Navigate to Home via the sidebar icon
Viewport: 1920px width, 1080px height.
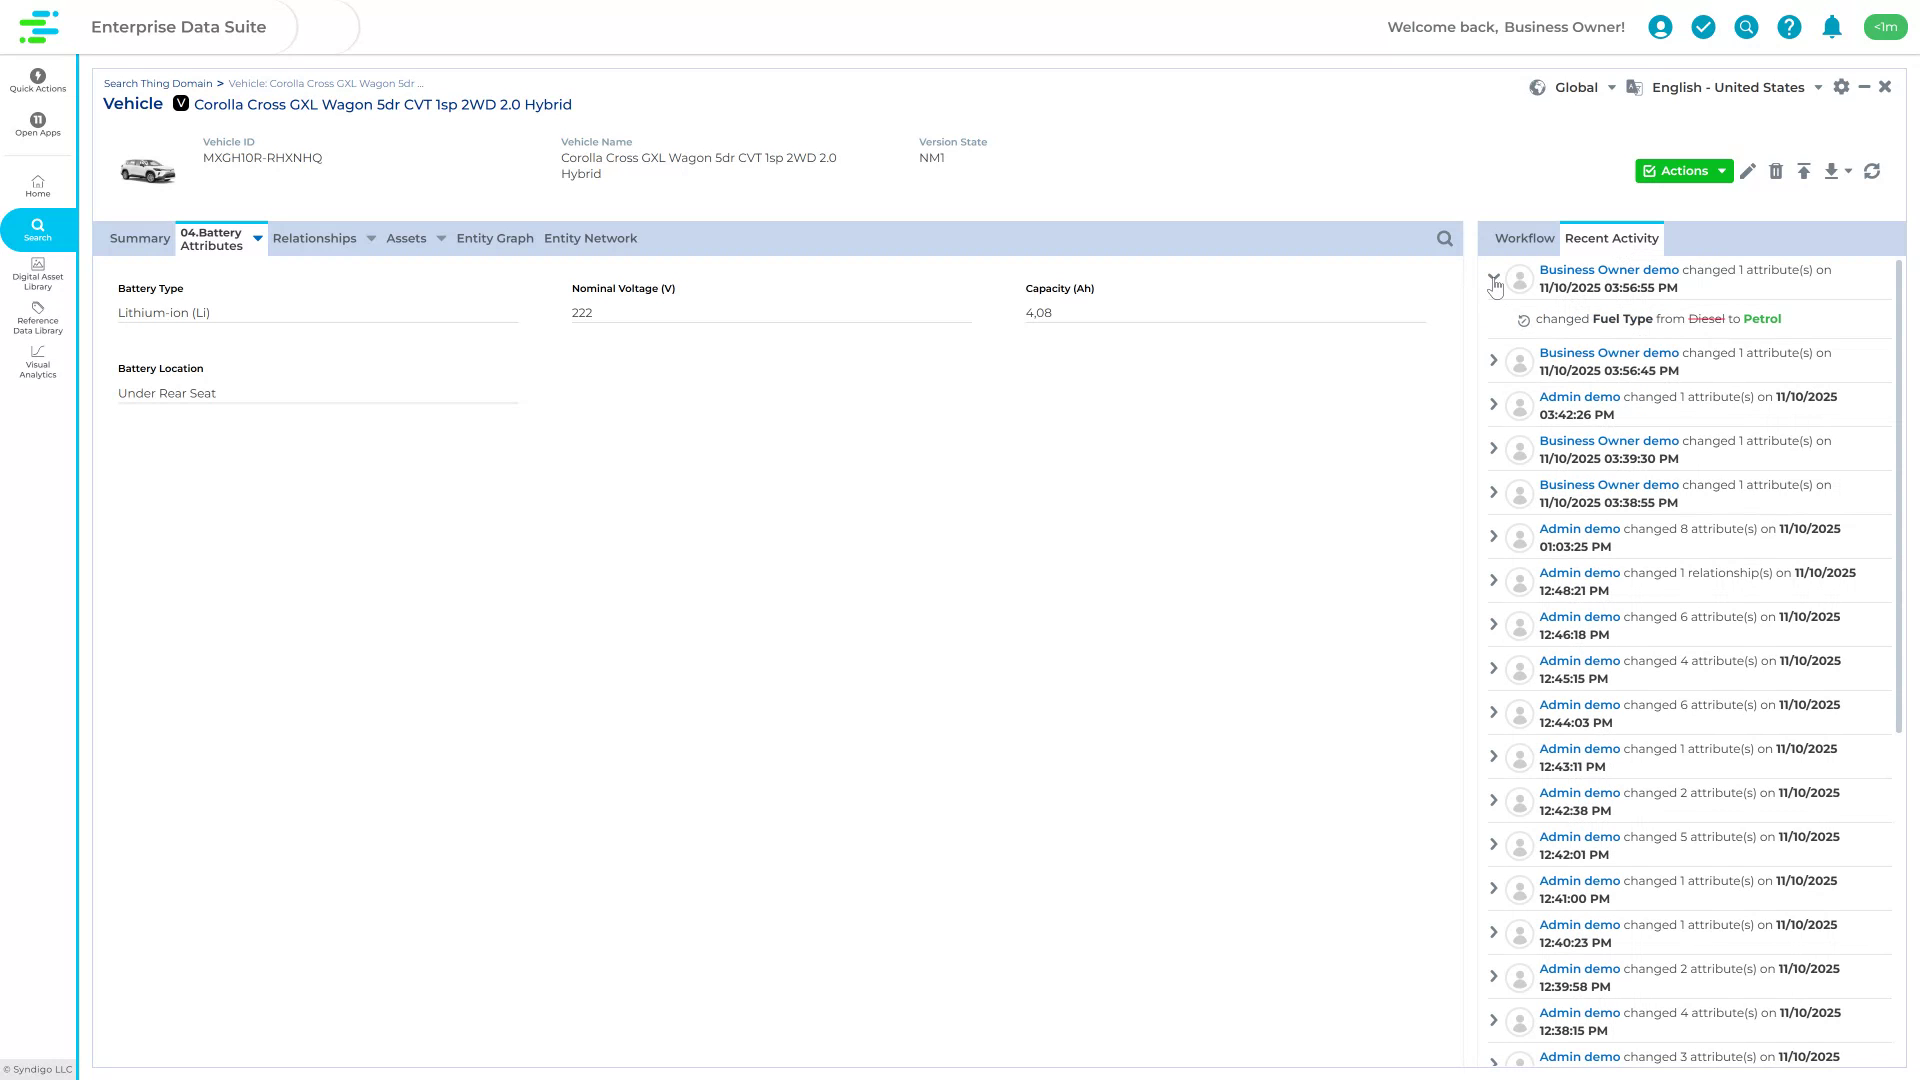[37, 185]
